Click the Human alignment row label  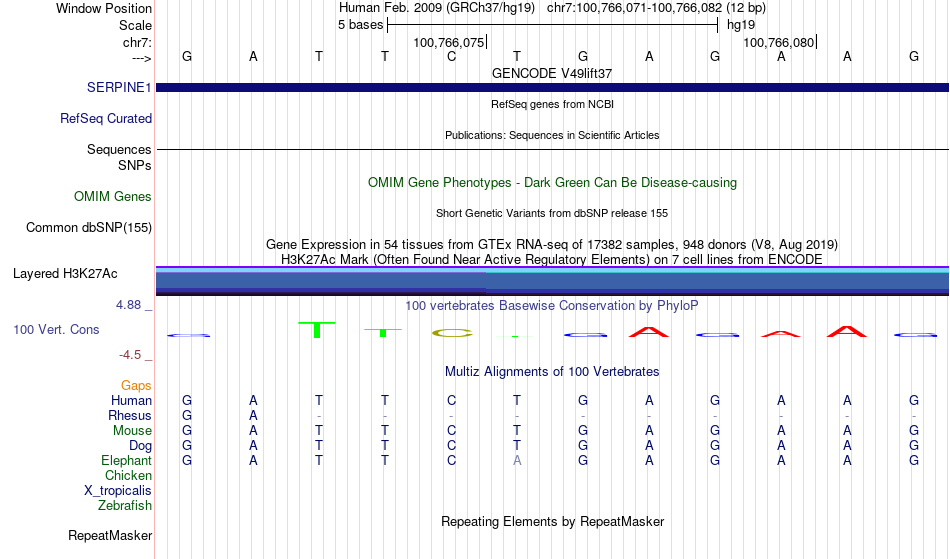(x=131, y=400)
